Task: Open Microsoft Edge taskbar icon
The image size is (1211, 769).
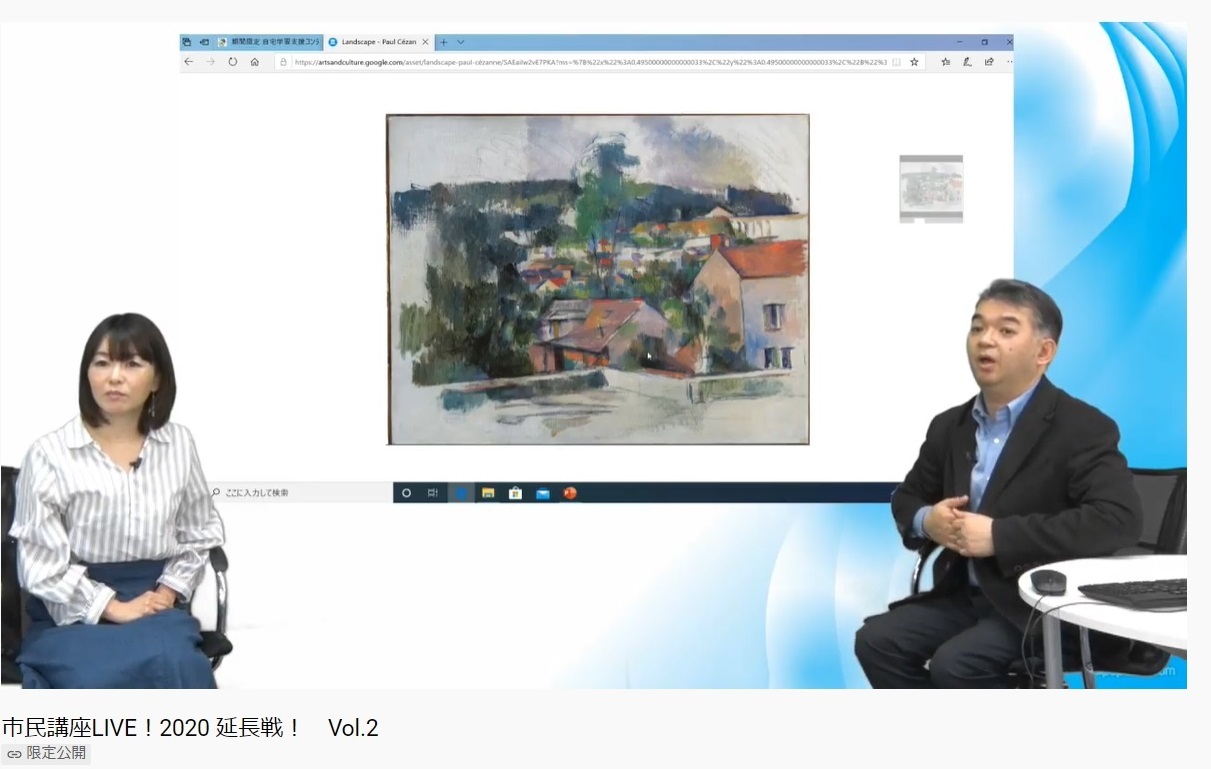Action: (462, 493)
